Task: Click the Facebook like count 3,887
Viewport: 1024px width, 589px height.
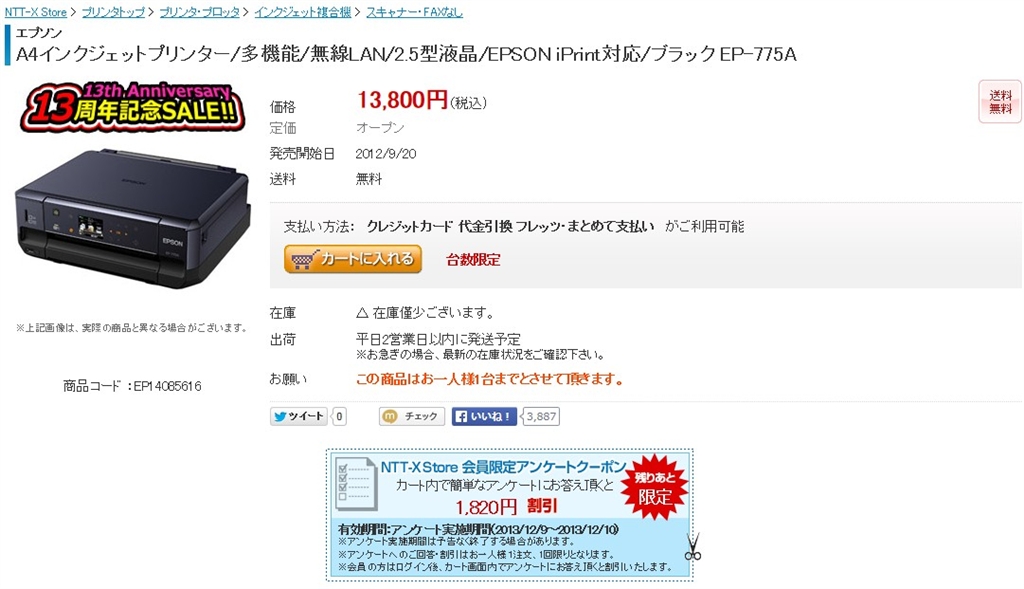Action: tap(541, 417)
